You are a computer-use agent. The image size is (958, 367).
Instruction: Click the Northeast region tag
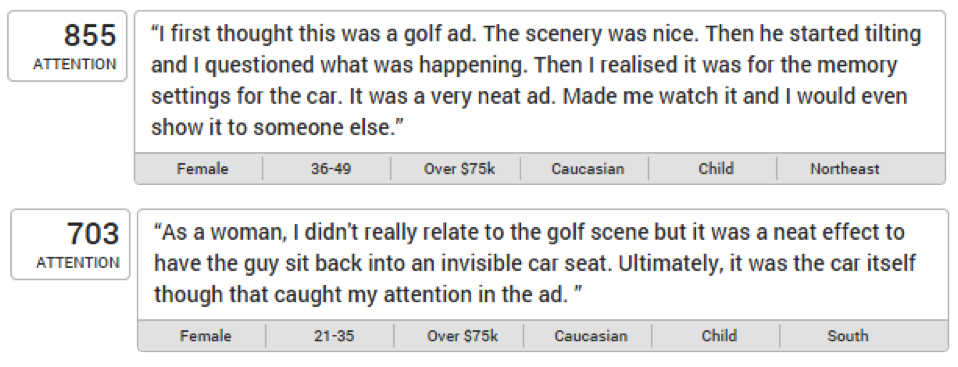point(844,169)
